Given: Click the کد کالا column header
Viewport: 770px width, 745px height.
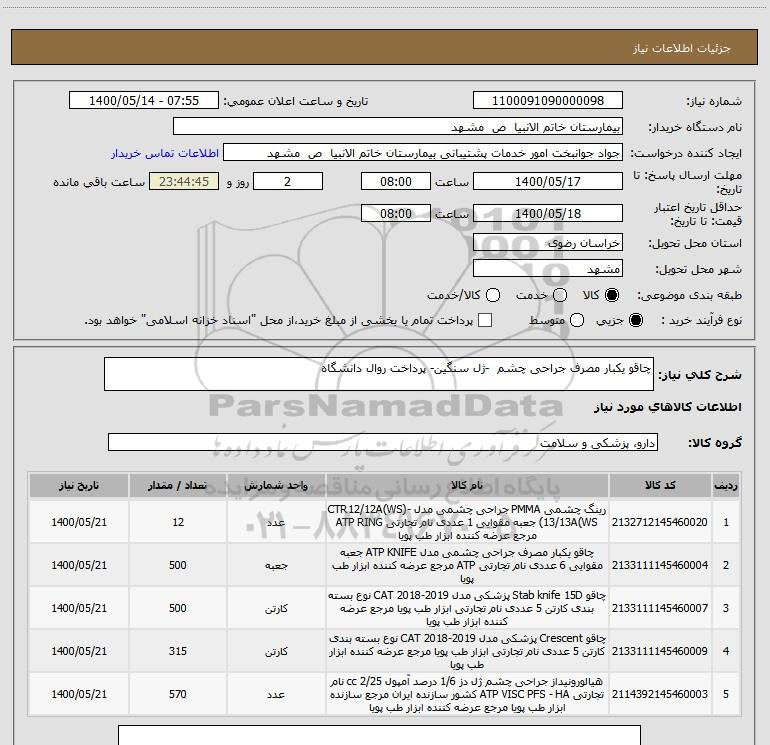Looking at the screenshot, I should (660, 485).
